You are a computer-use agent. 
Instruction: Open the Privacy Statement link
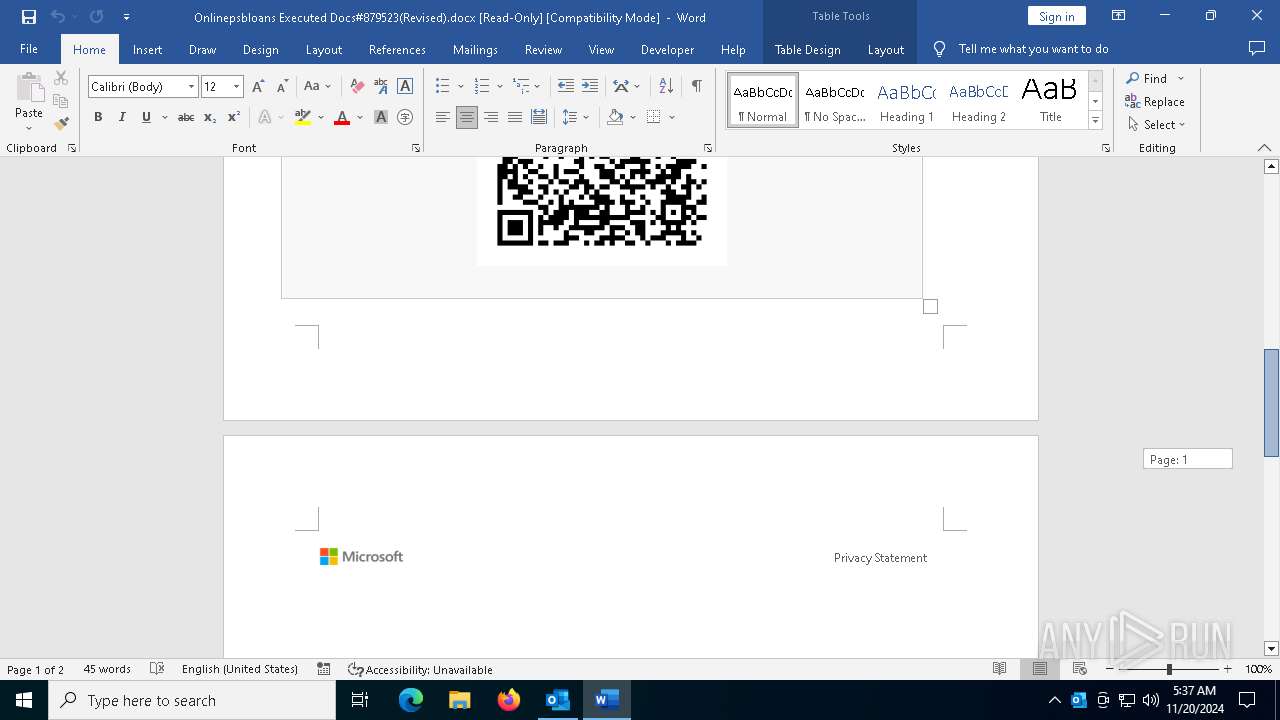tap(880, 558)
